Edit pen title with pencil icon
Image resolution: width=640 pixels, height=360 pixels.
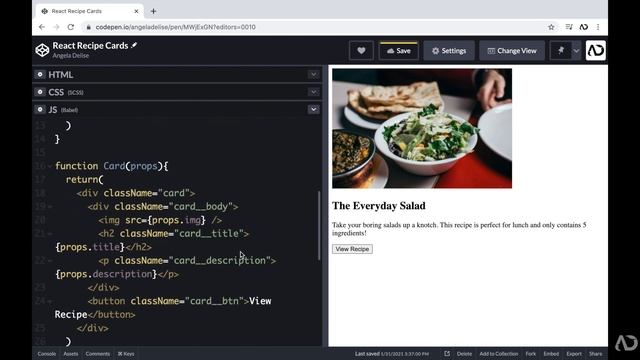134,45
